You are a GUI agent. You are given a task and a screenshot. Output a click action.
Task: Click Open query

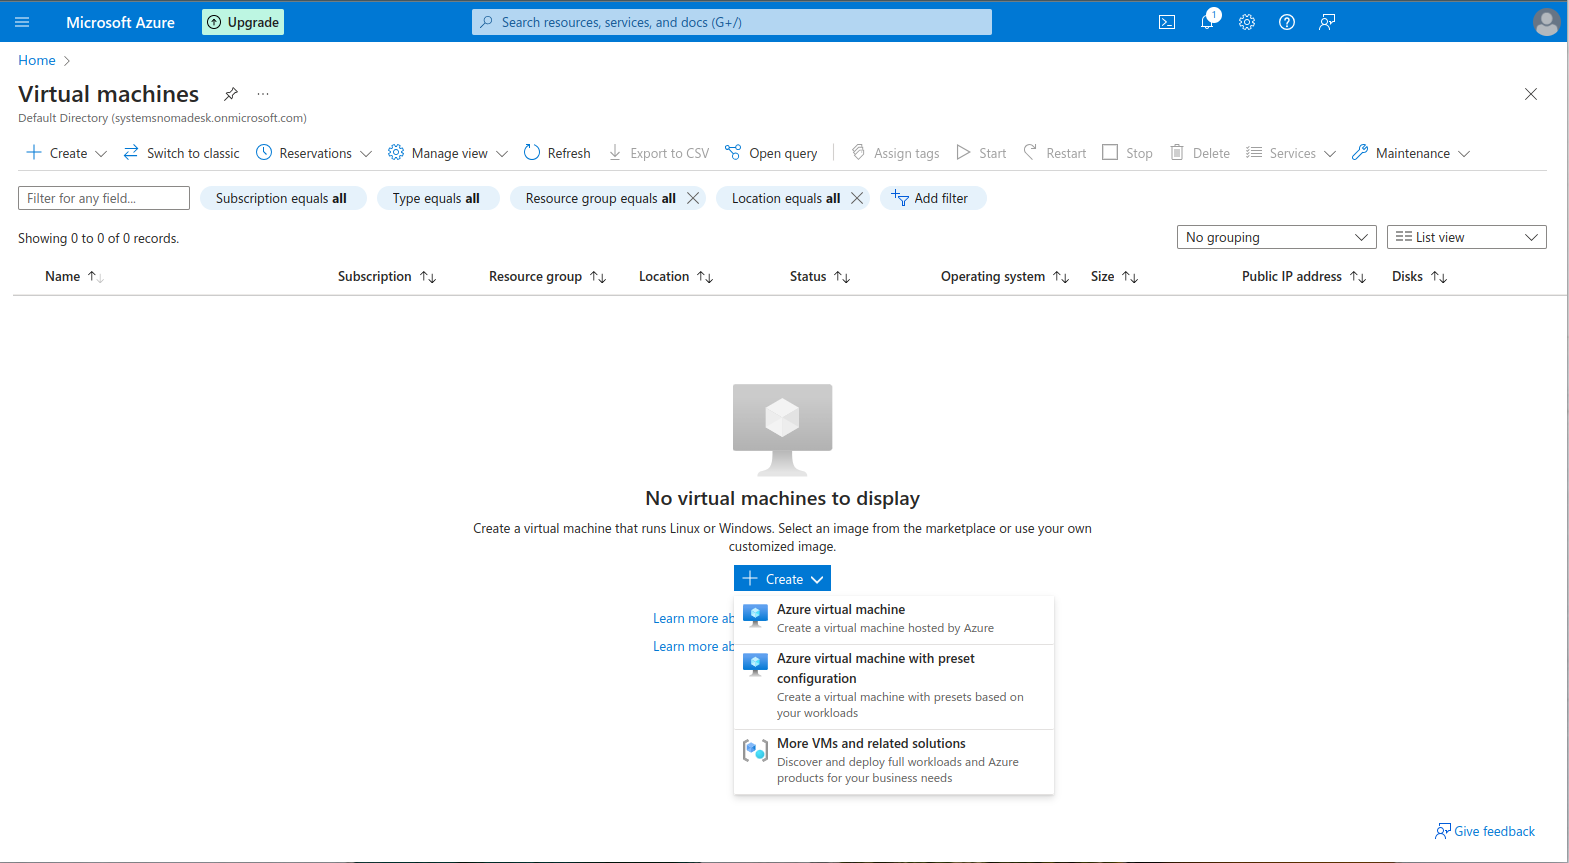pos(771,153)
